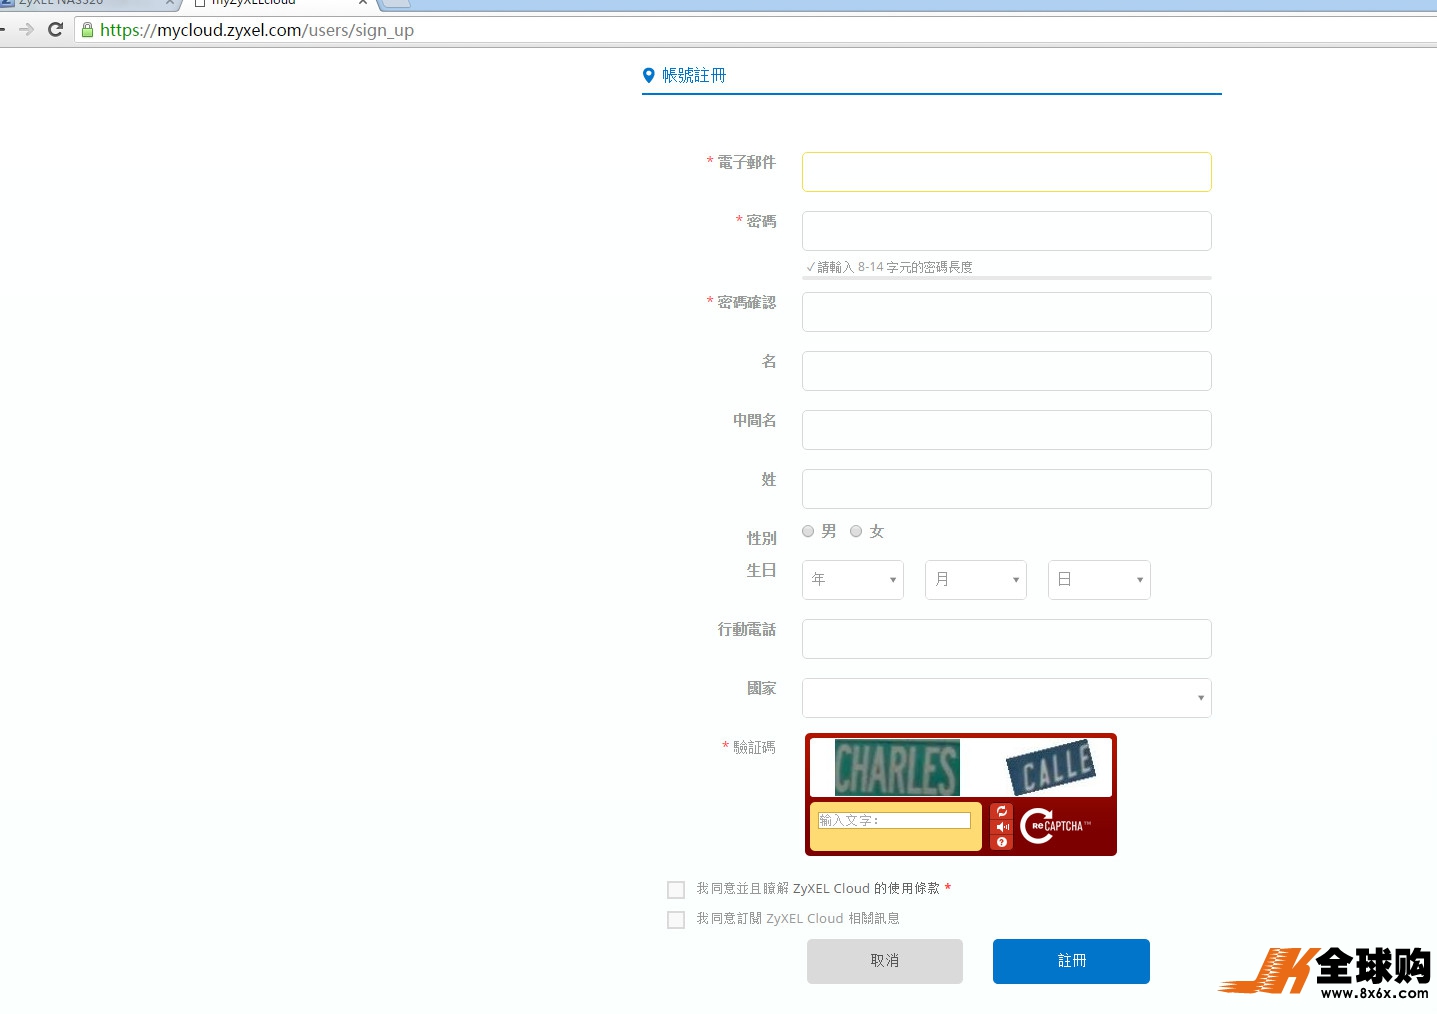Screen dimensions: 1437x1014
Task: Click the 取消 cancel button
Action: click(884, 960)
